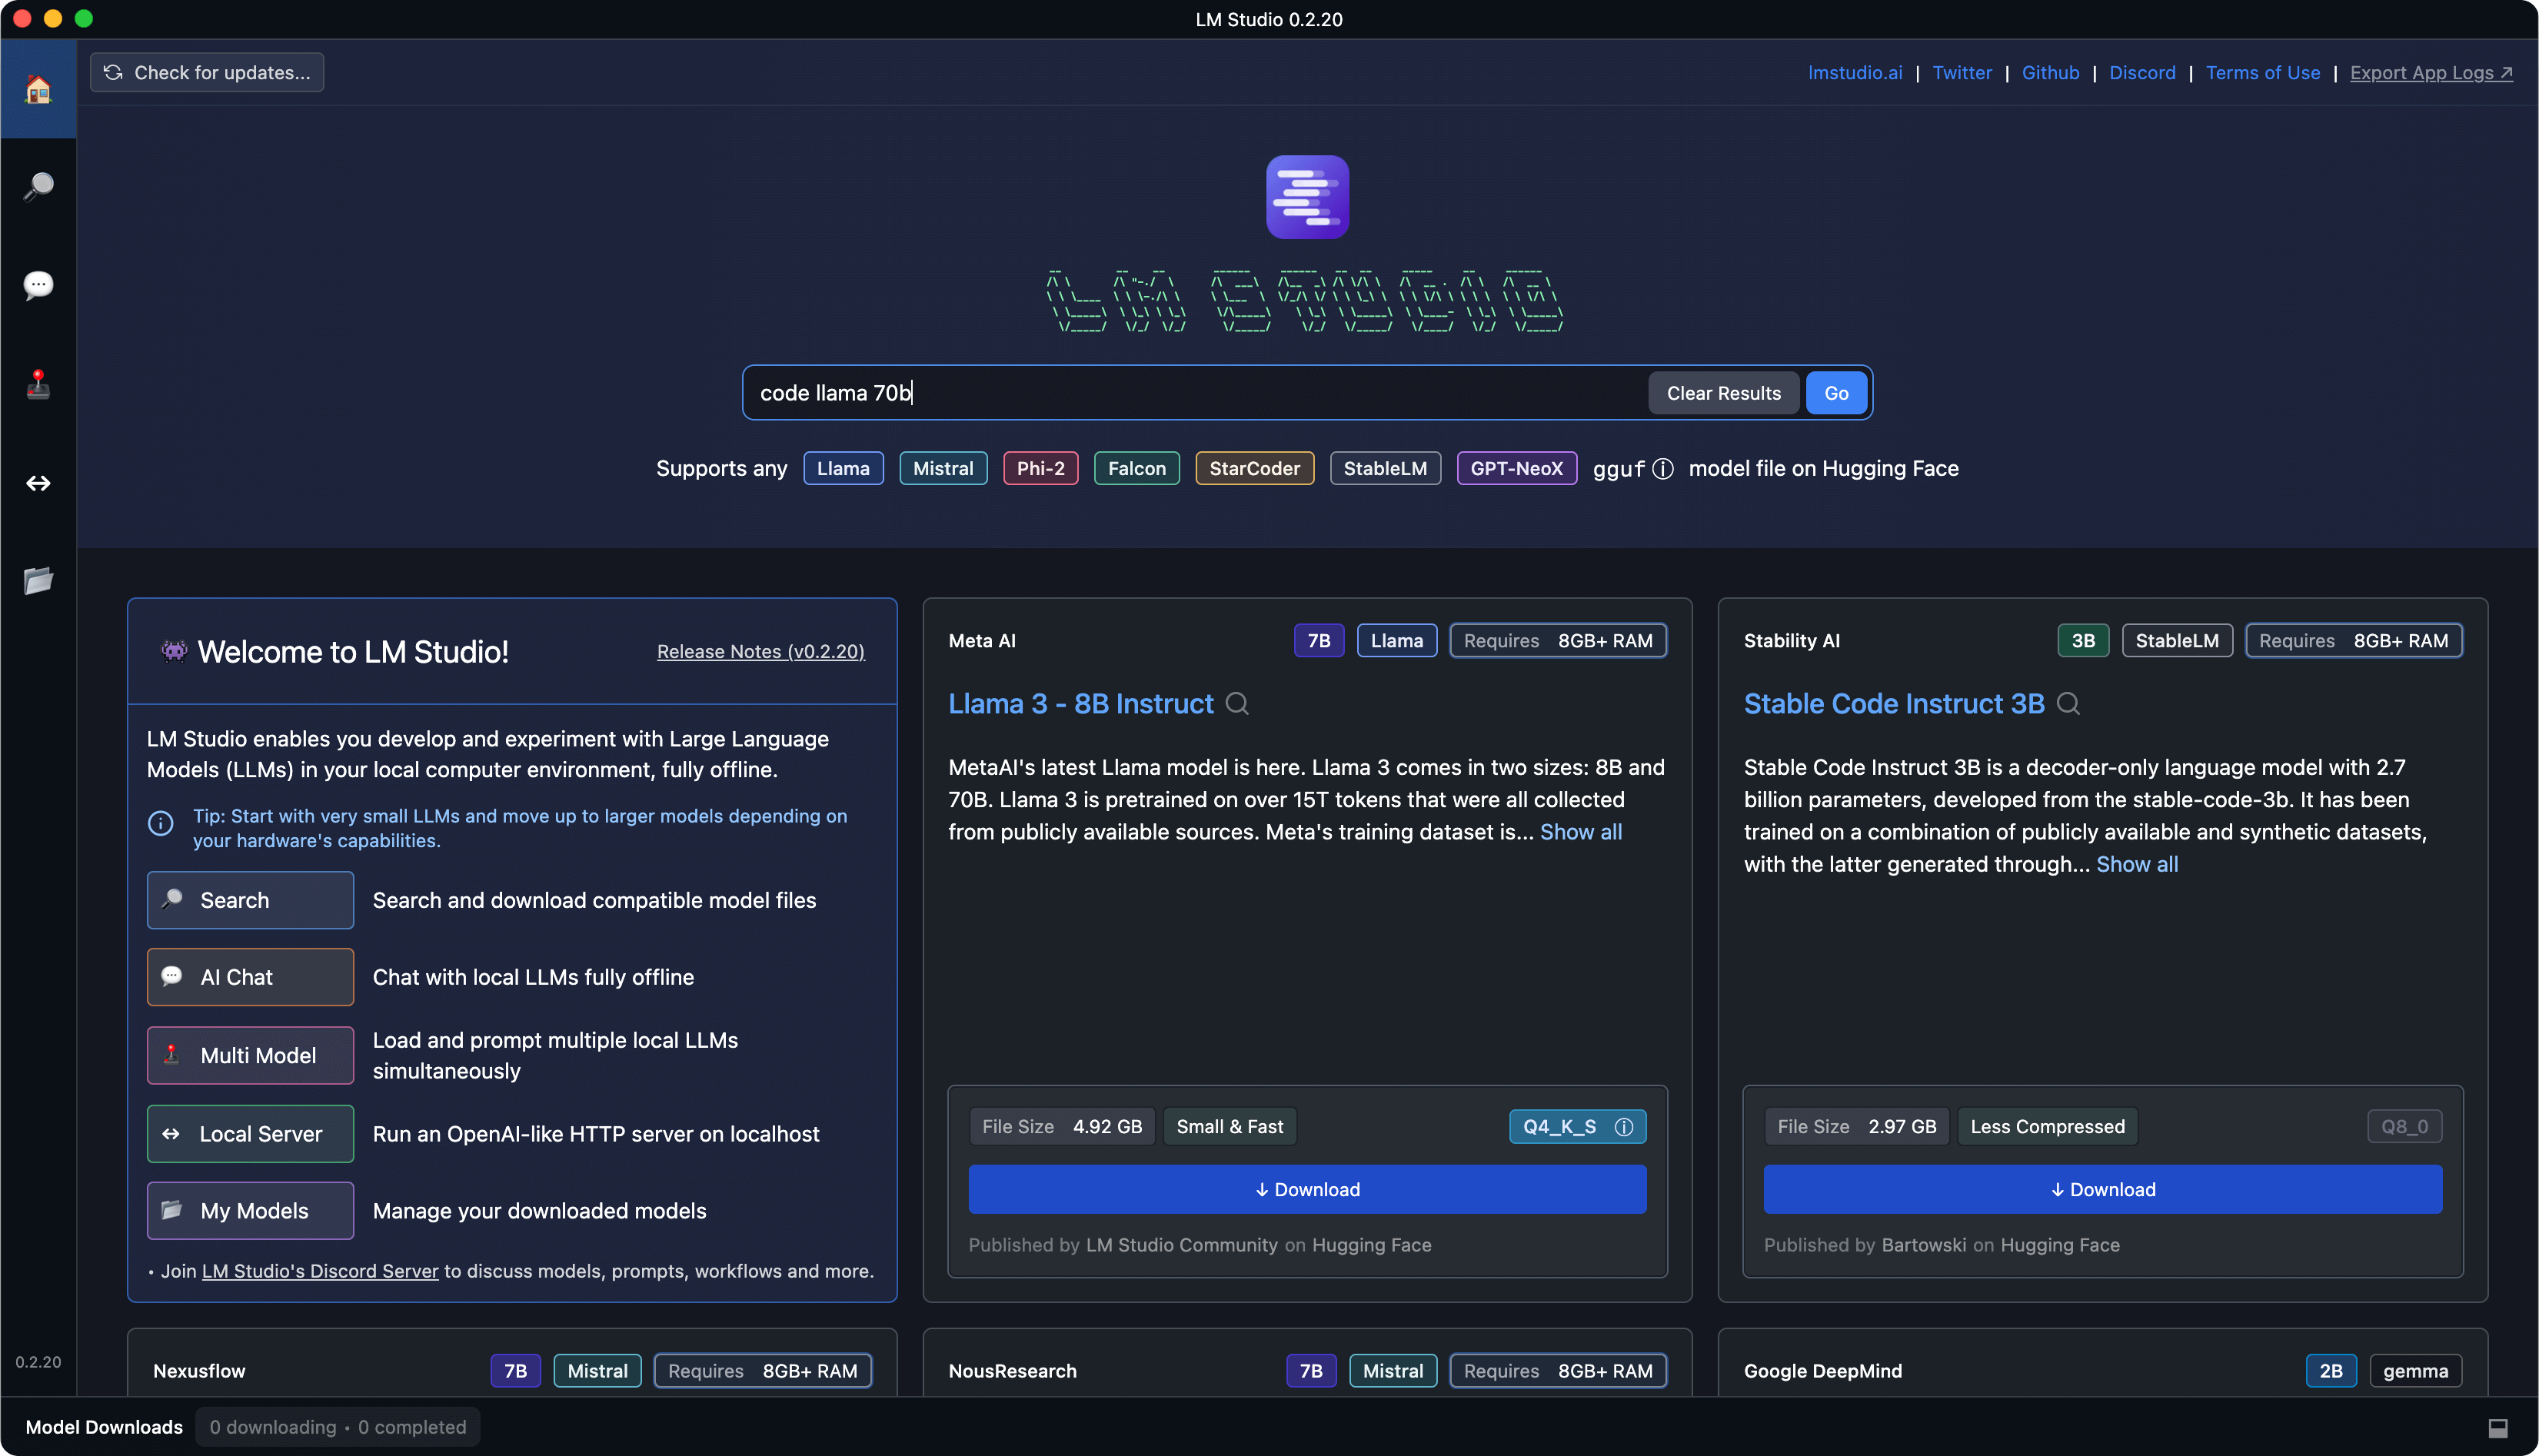This screenshot has height=1456, width=2539.
Task: Click the Requires 8GB+ RAM badge on the Meta AI card
Action: pos(1557,641)
